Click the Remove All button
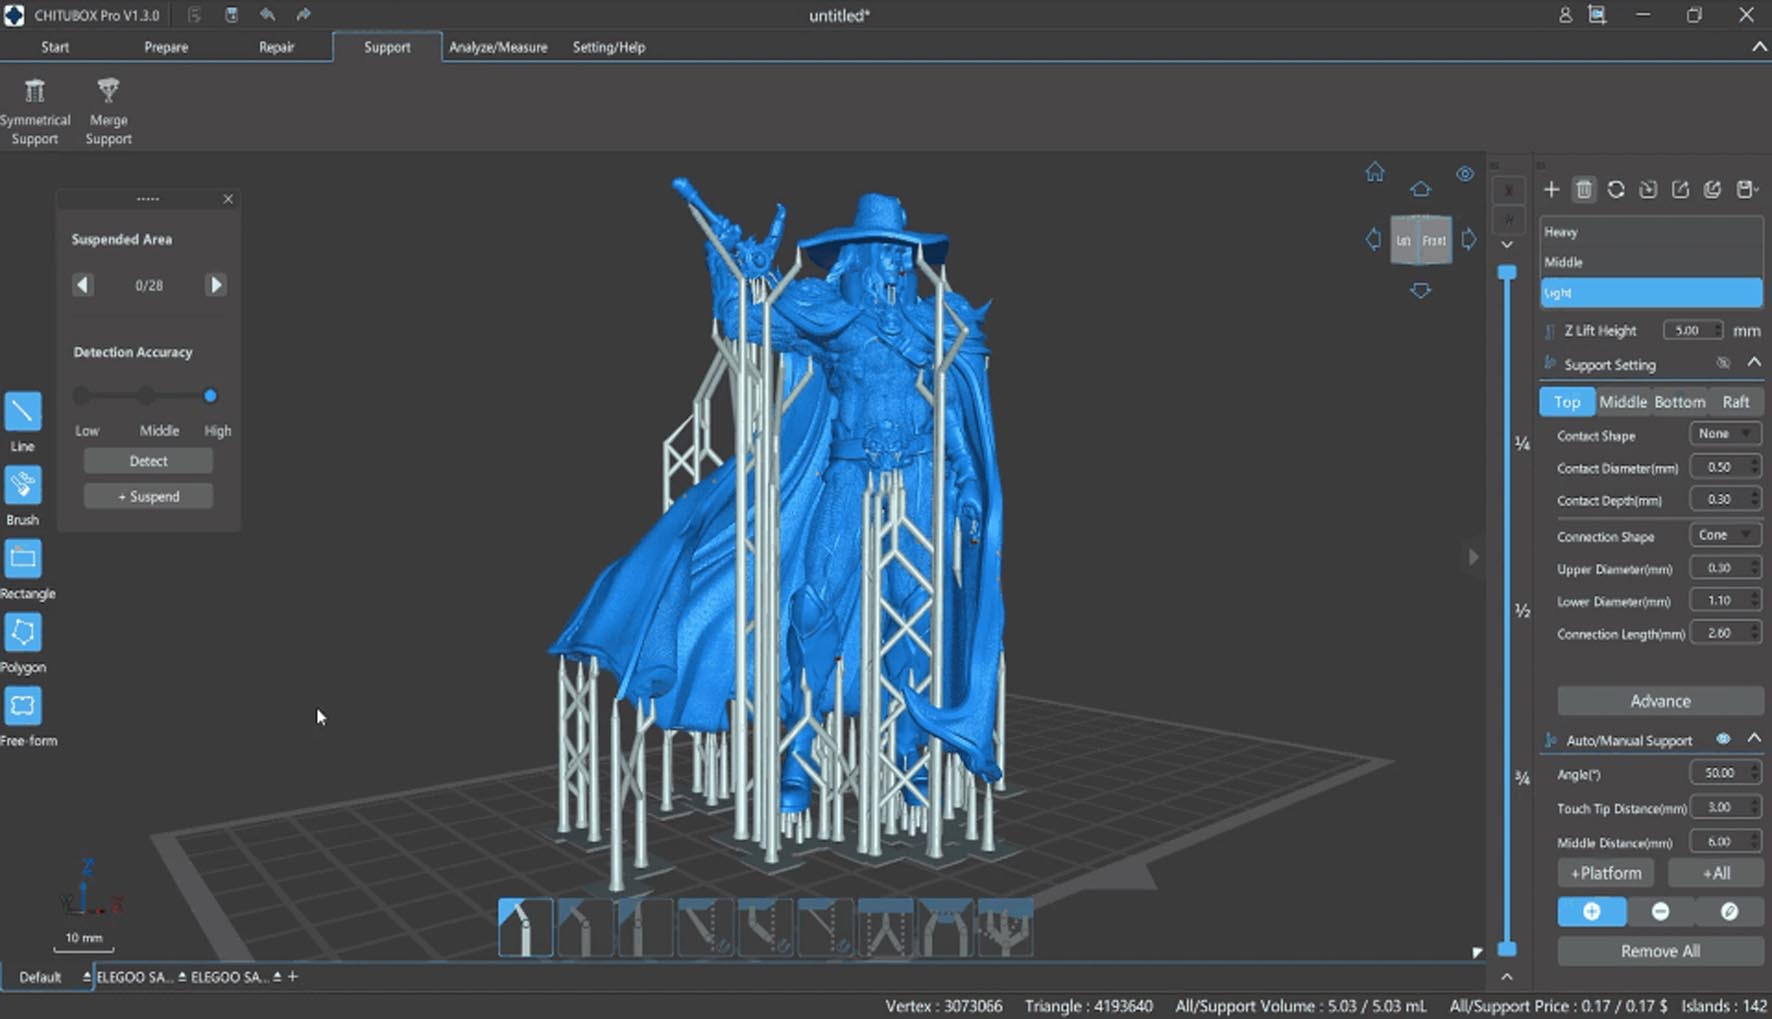Image resolution: width=1772 pixels, height=1019 pixels. [x=1660, y=951]
